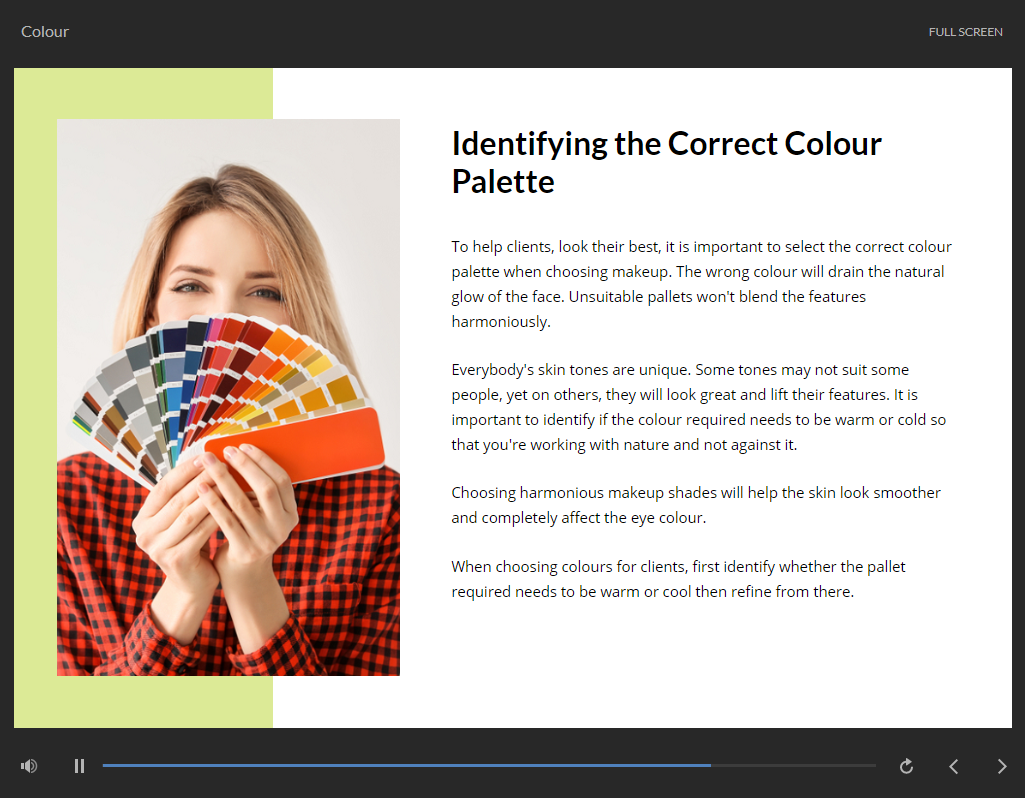Click the colour swatch fan photo
This screenshot has height=798, width=1025.
pyautogui.click(x=228, y=397)
